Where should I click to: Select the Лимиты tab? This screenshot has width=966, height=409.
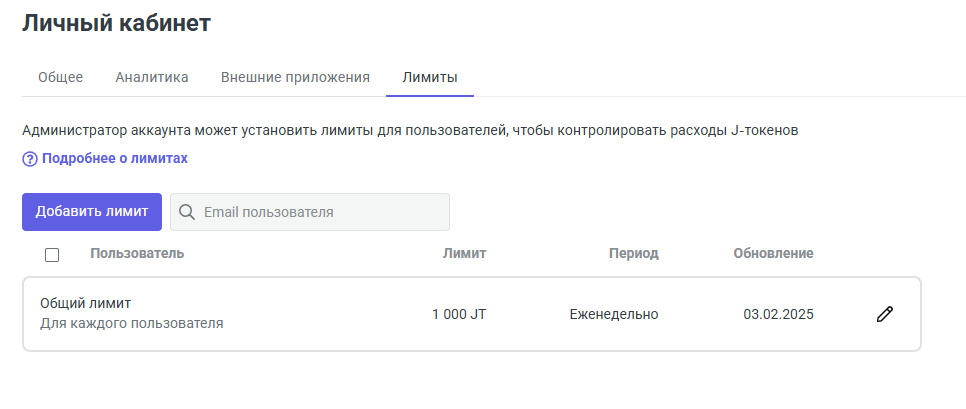(x=430, y=77)
